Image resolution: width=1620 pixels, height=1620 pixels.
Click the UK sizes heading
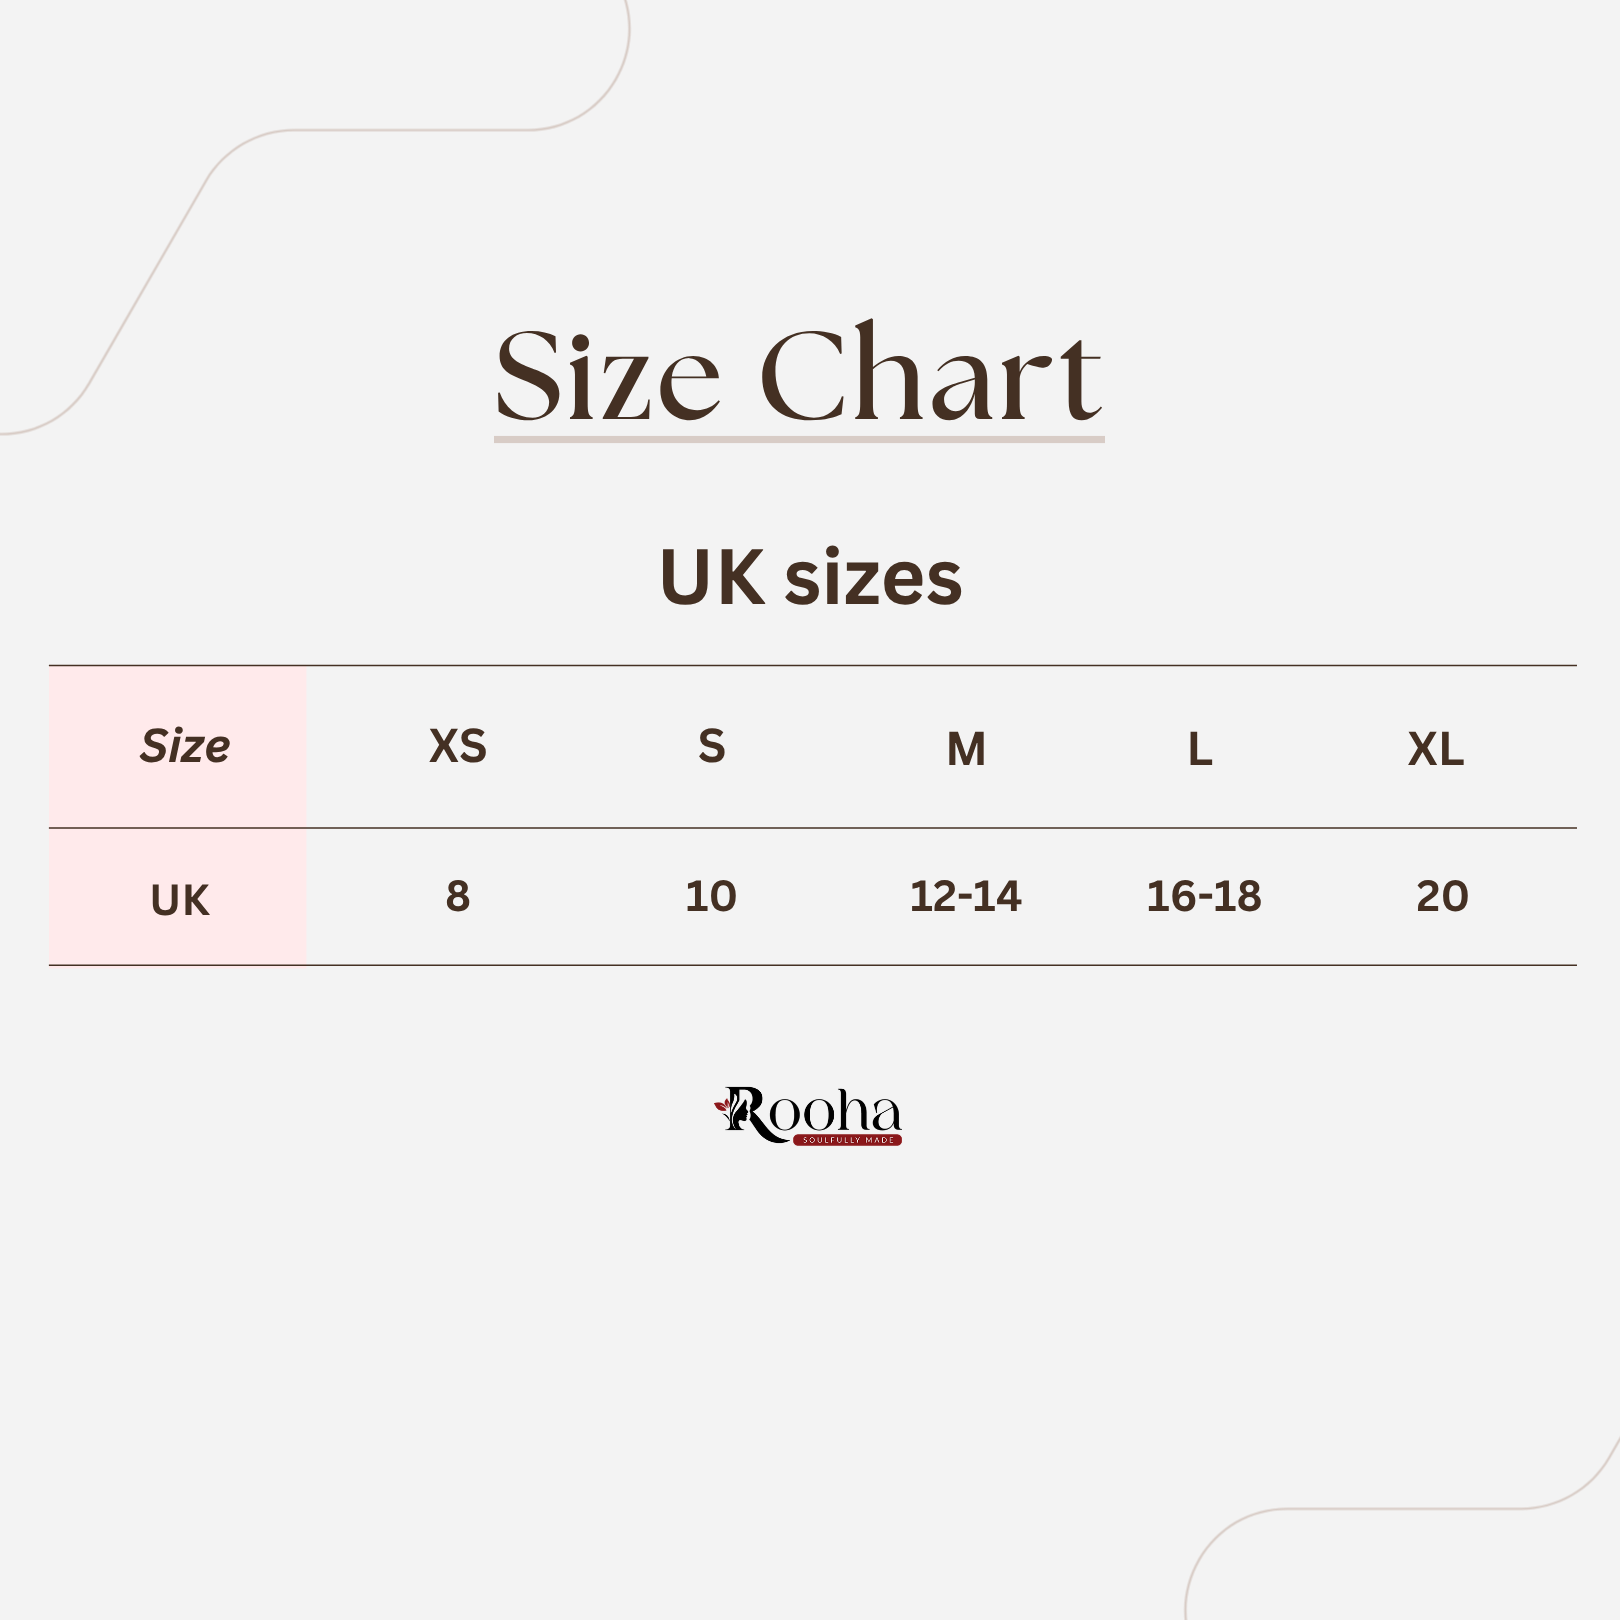click(x=811, y=578)
